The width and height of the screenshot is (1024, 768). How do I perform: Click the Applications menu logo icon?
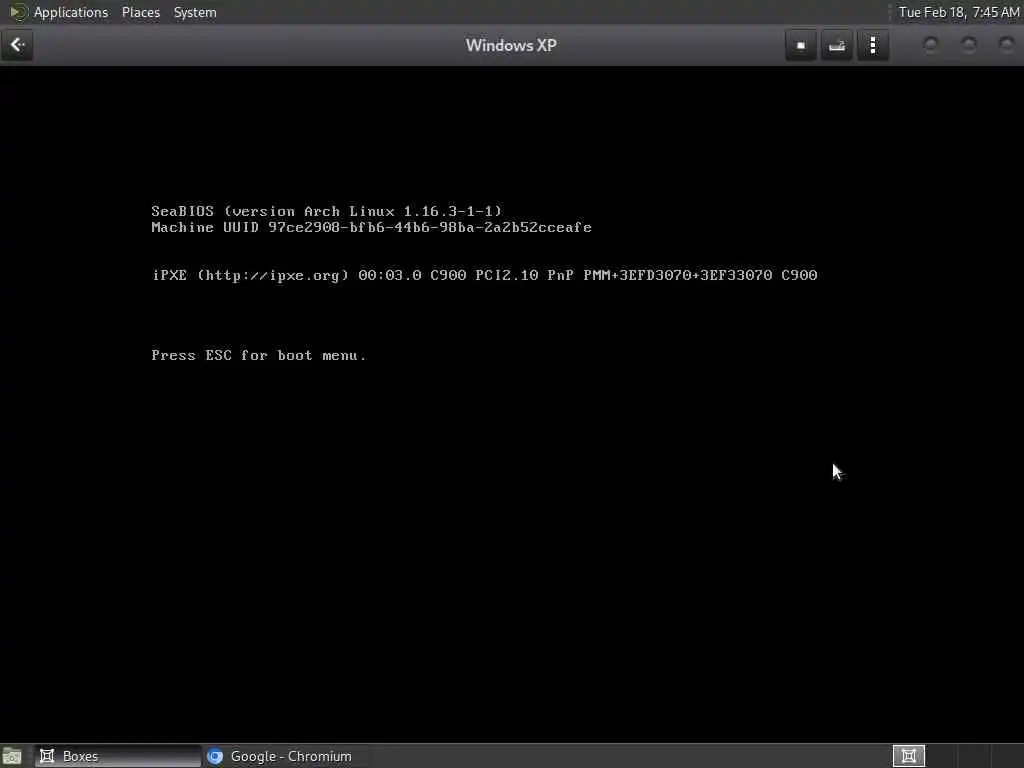18,12
